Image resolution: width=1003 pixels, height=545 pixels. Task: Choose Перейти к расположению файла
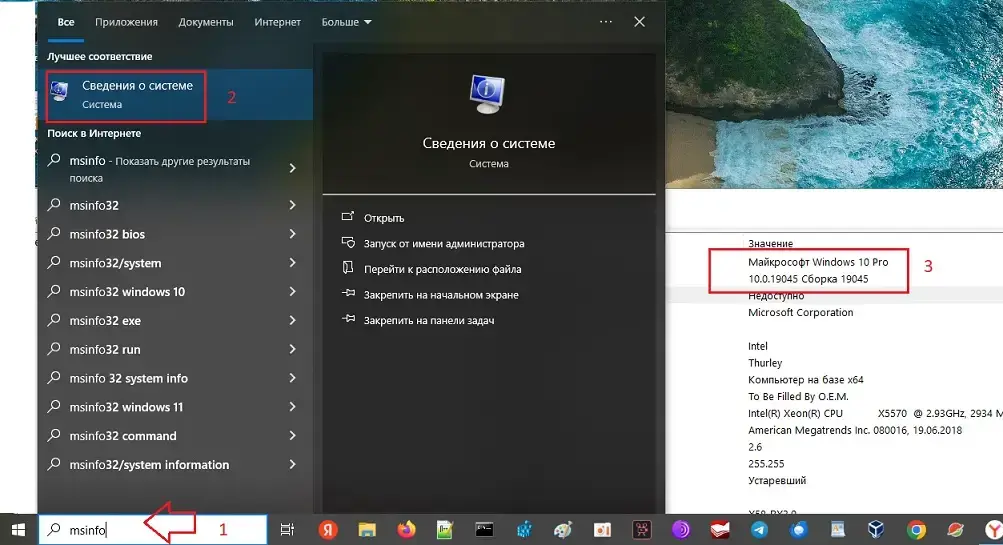point(443,269)
